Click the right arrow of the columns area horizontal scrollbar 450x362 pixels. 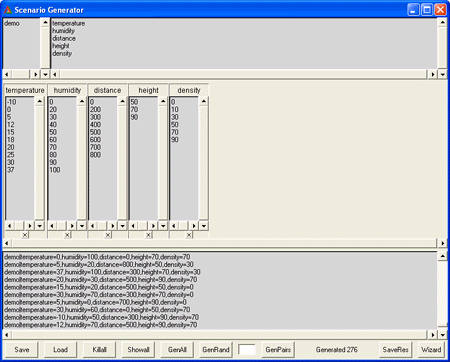(442, 243)
